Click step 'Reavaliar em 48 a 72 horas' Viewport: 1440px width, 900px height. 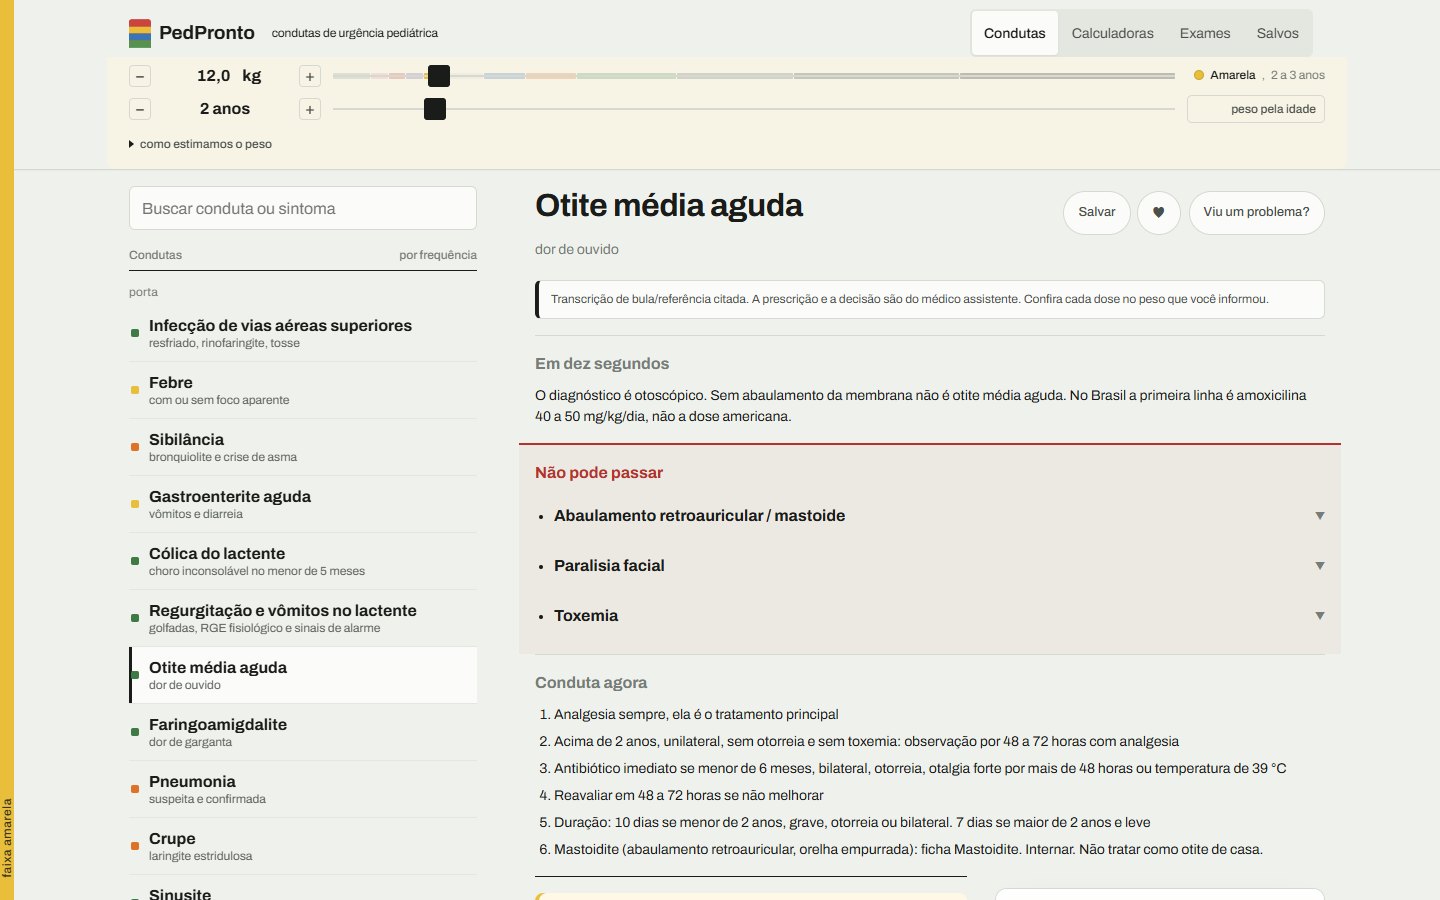(689, 795)
